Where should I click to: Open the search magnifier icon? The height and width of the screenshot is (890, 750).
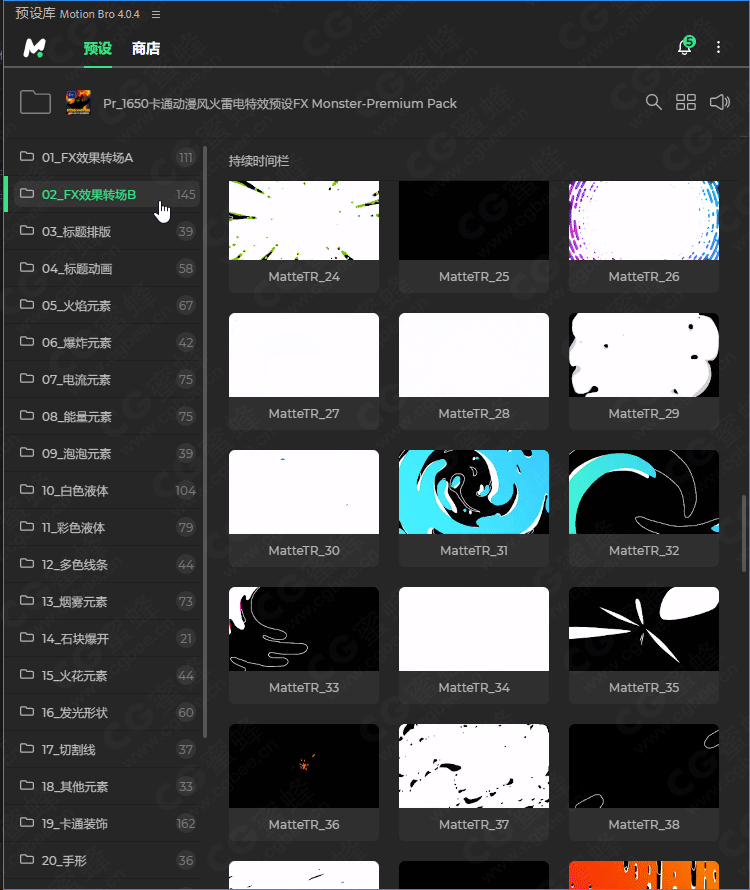pos(653,102)
